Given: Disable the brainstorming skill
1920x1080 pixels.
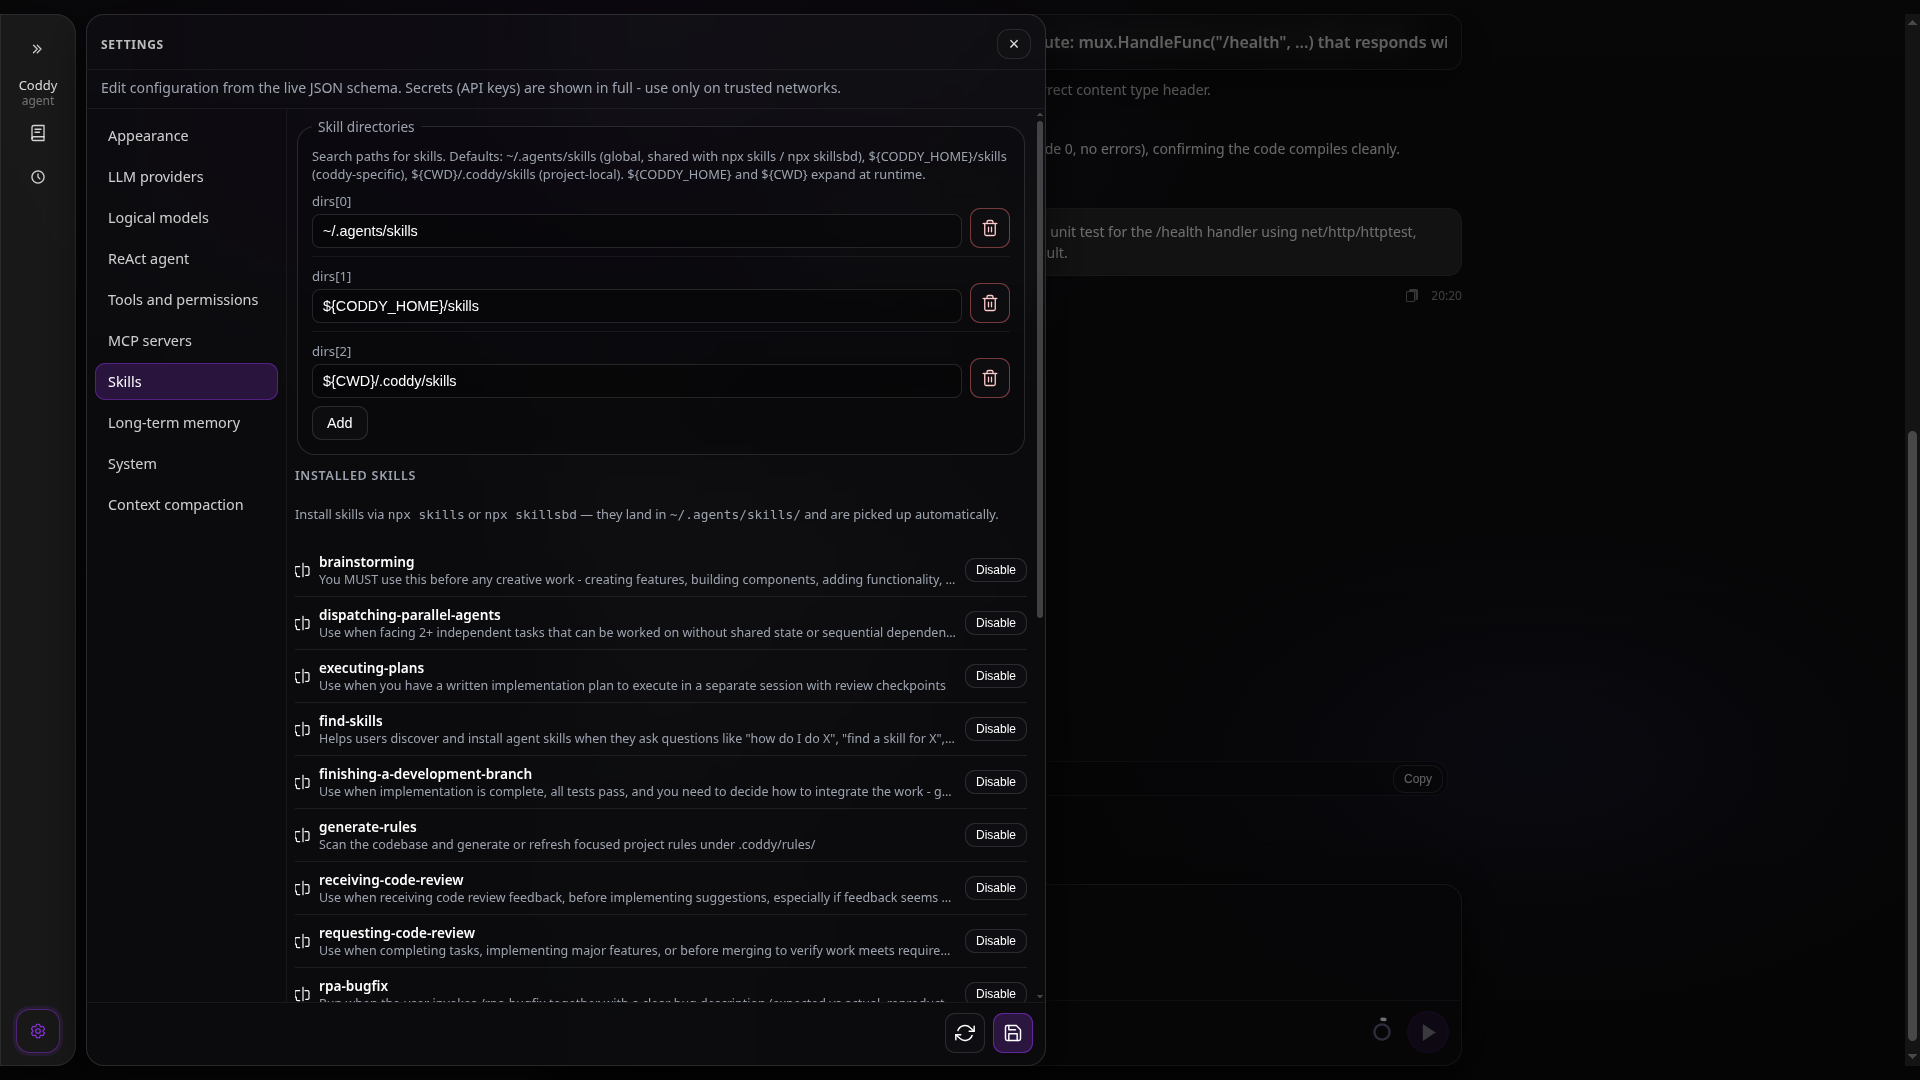Looking at the screenshot, I should pos(995,570).
